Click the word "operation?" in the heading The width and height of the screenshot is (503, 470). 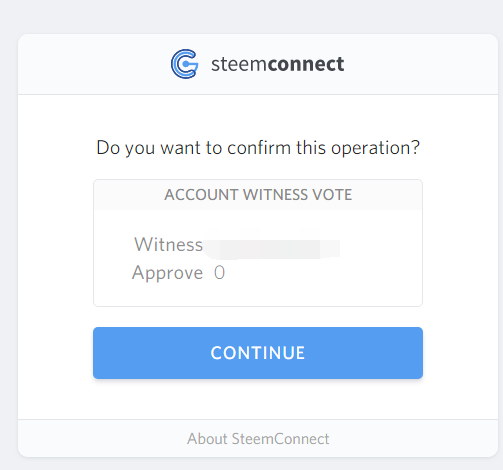375,148
